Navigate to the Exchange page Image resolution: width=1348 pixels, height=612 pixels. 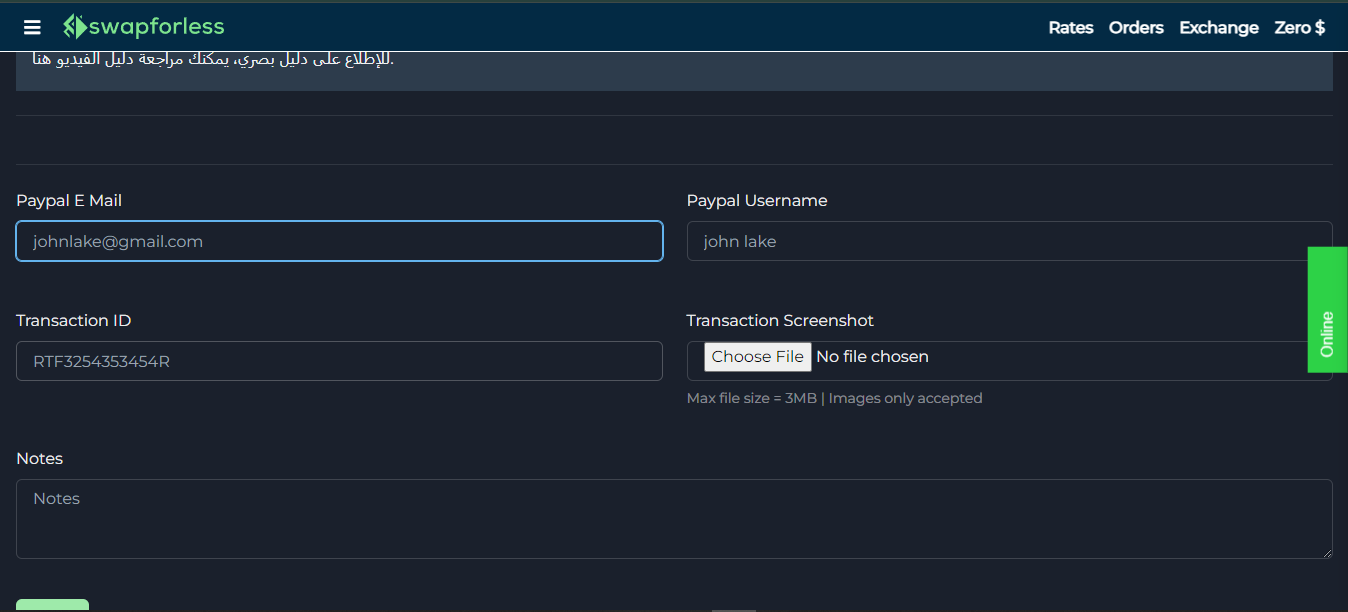click(x=1218, y=28)
